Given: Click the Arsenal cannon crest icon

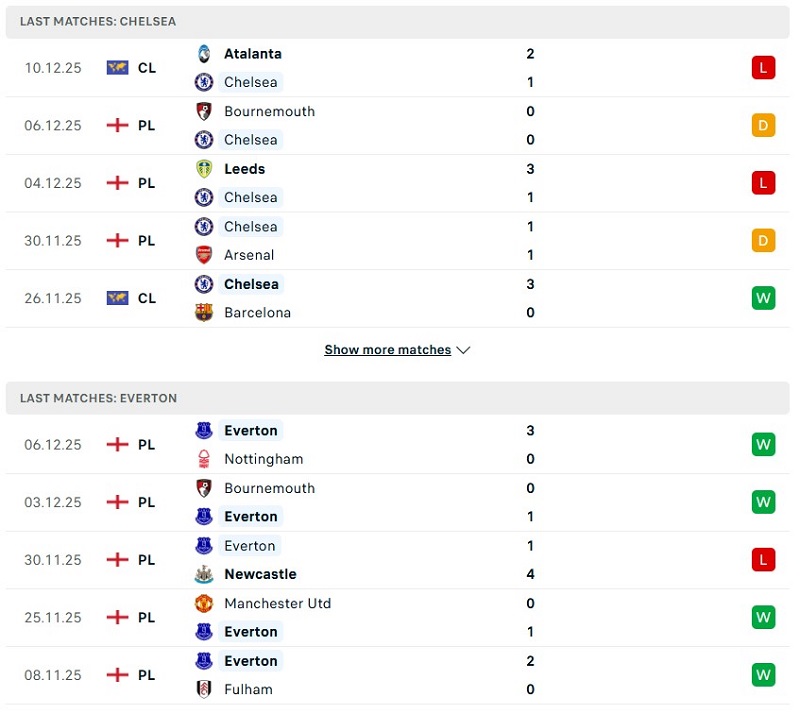Looking at the screenshot, I should point(204,255).
